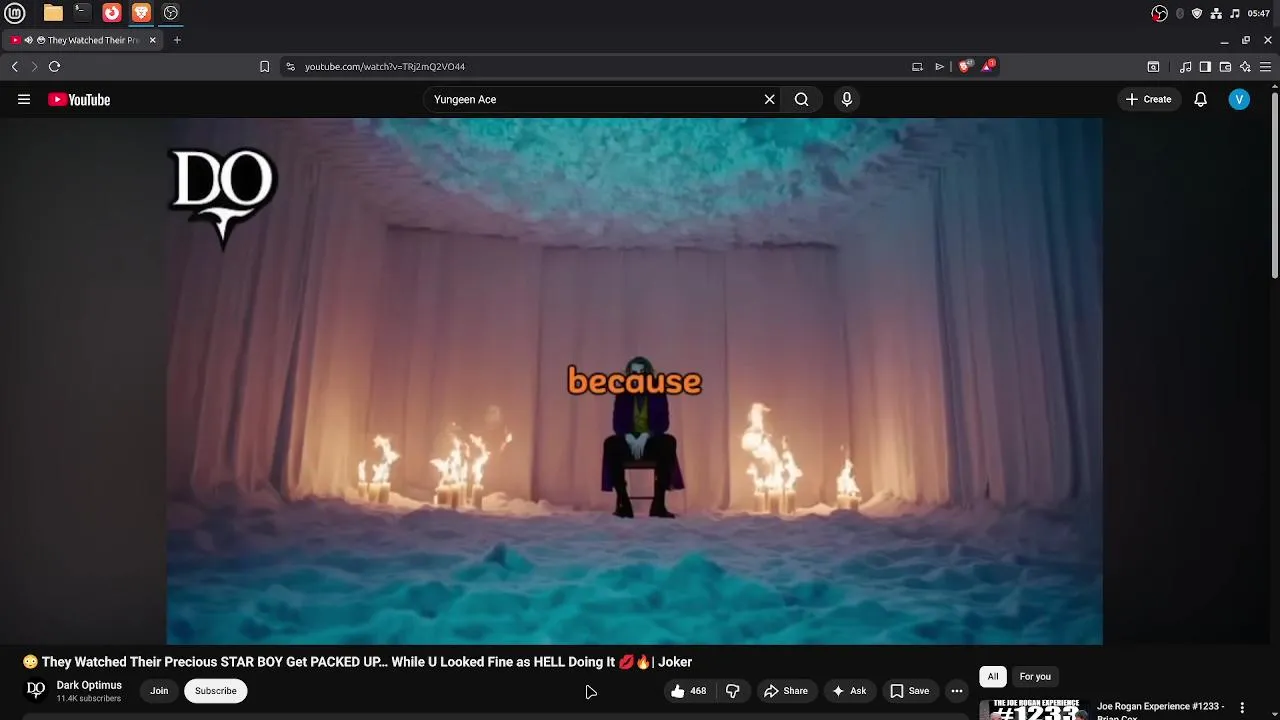Like the video with 468 likes
Screen dimensions: 1280x720
[688, 691]
